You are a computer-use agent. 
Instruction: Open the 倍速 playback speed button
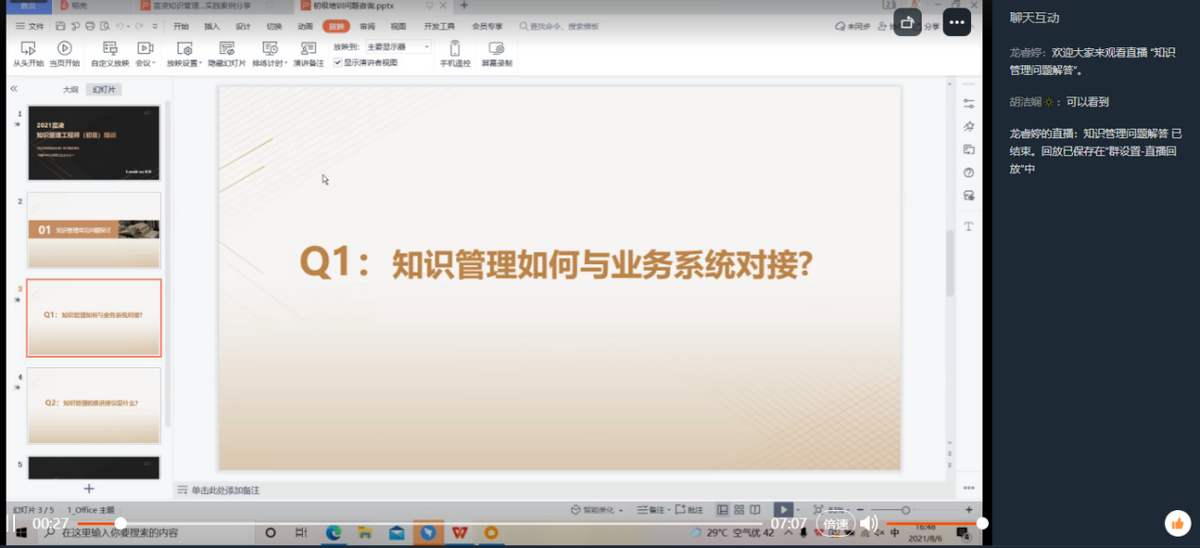pos(835,523)
